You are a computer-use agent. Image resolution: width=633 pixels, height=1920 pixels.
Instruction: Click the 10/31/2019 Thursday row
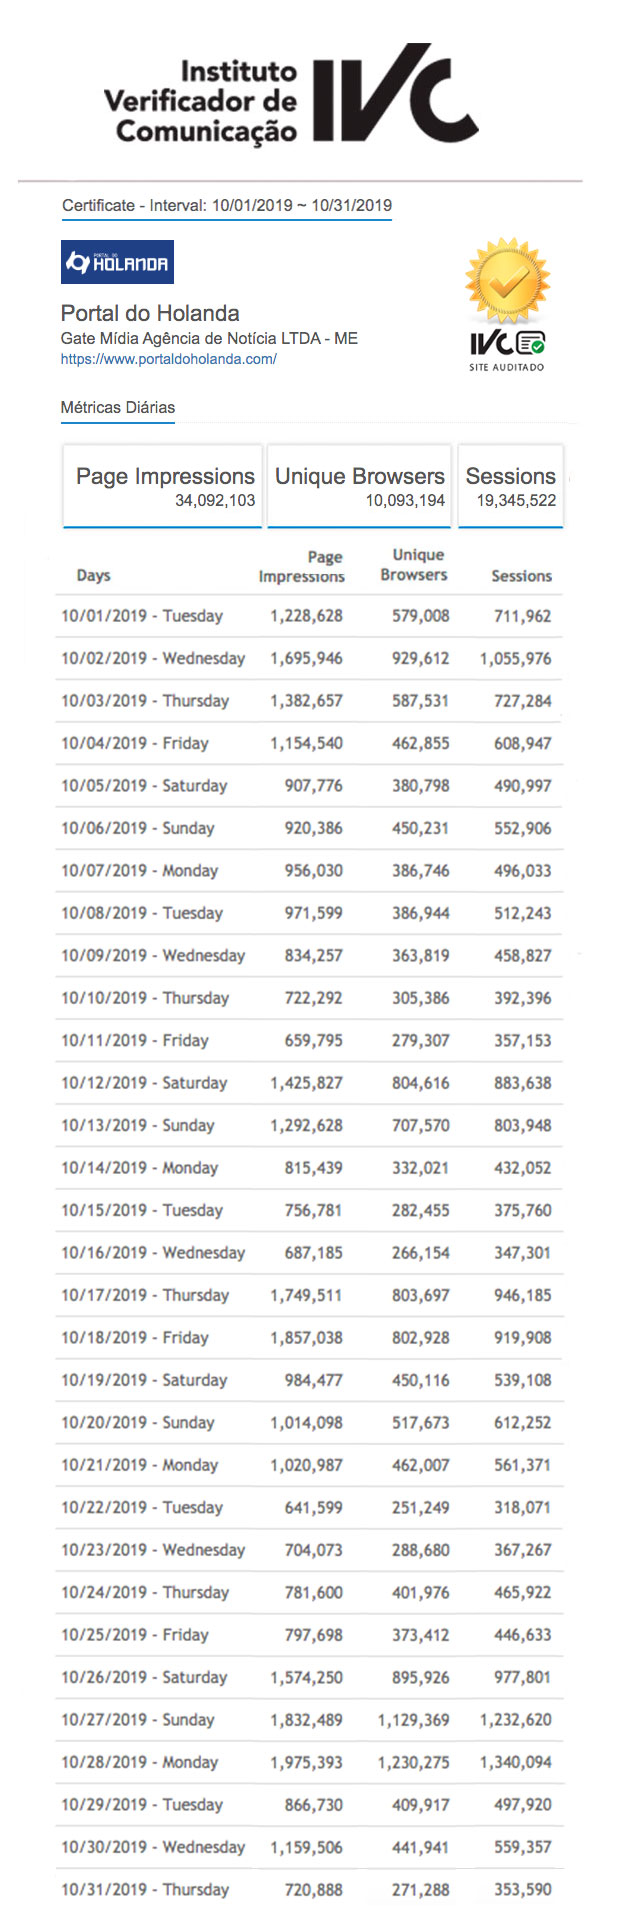click(x=308, y=1890)
